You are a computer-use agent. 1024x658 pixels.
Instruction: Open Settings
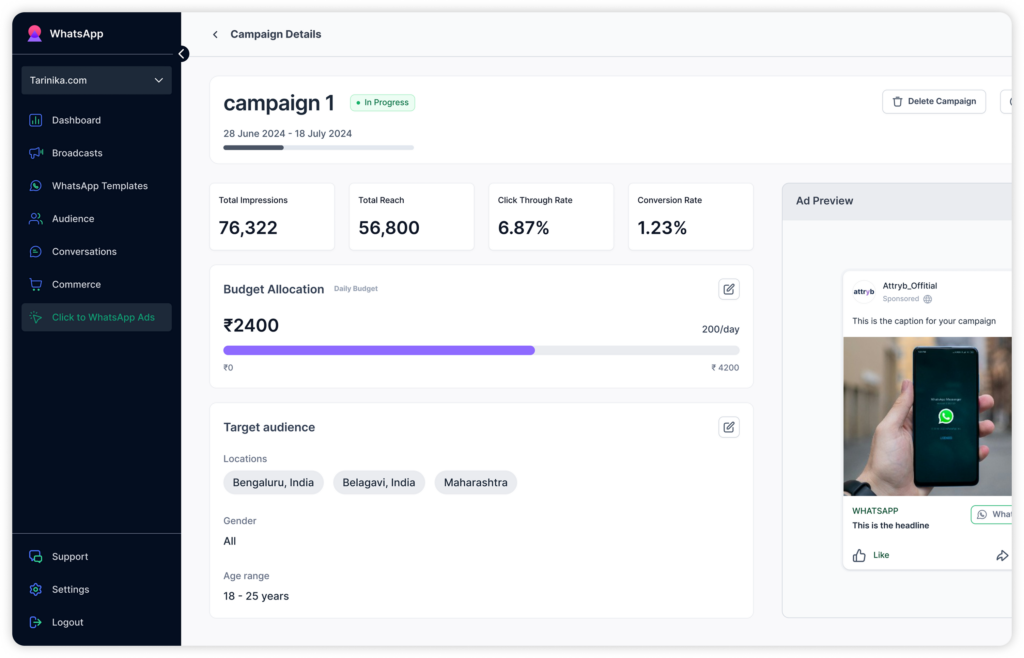pyautogui.click(x=71, y=589)
